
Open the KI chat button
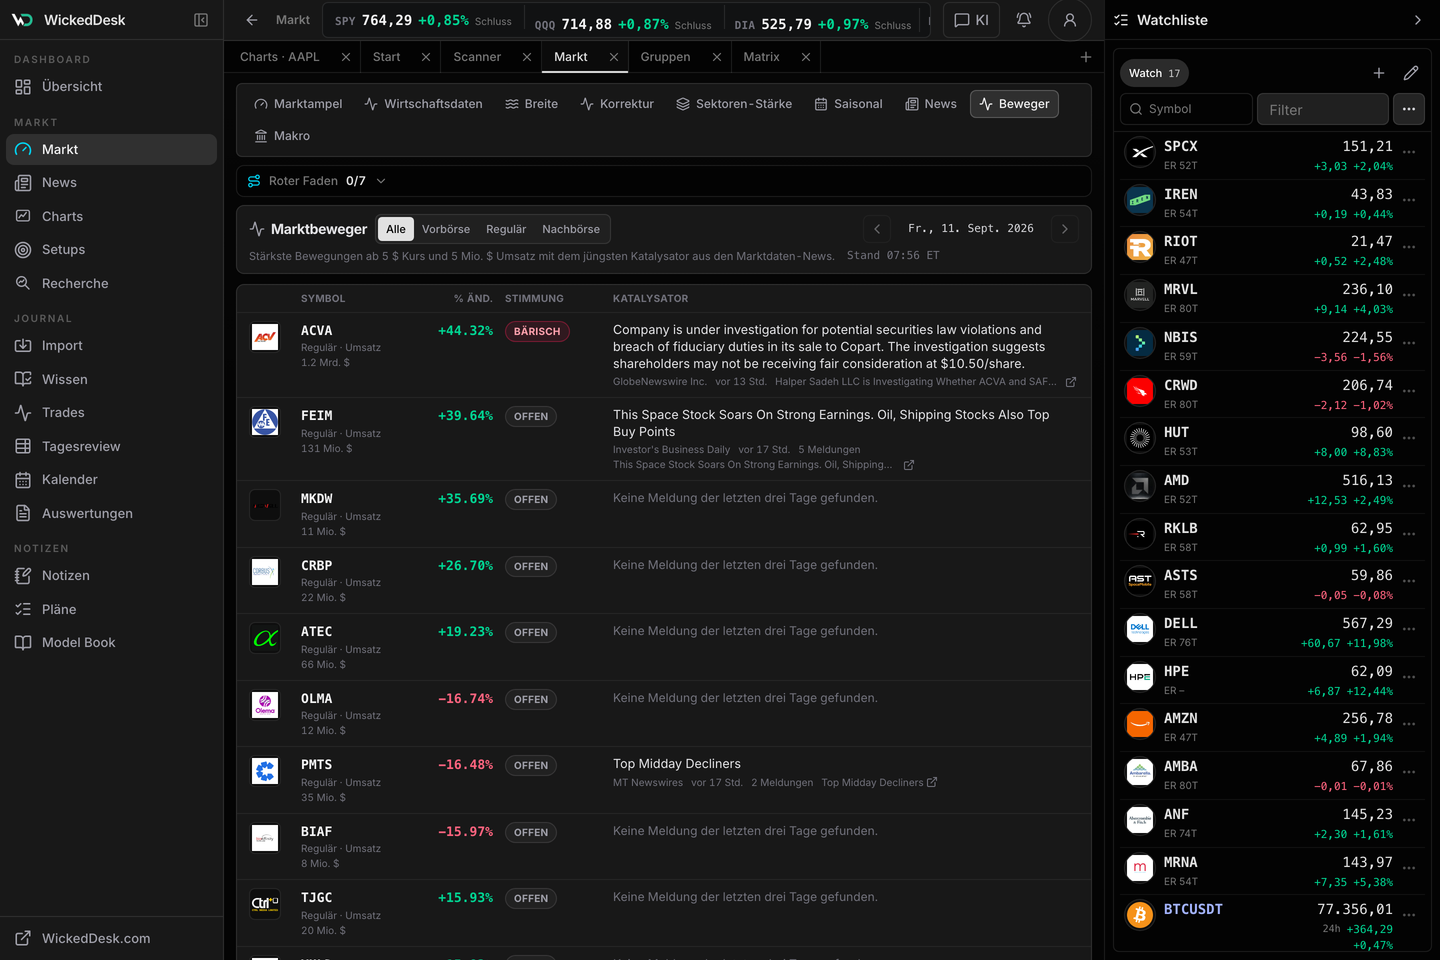971,20
